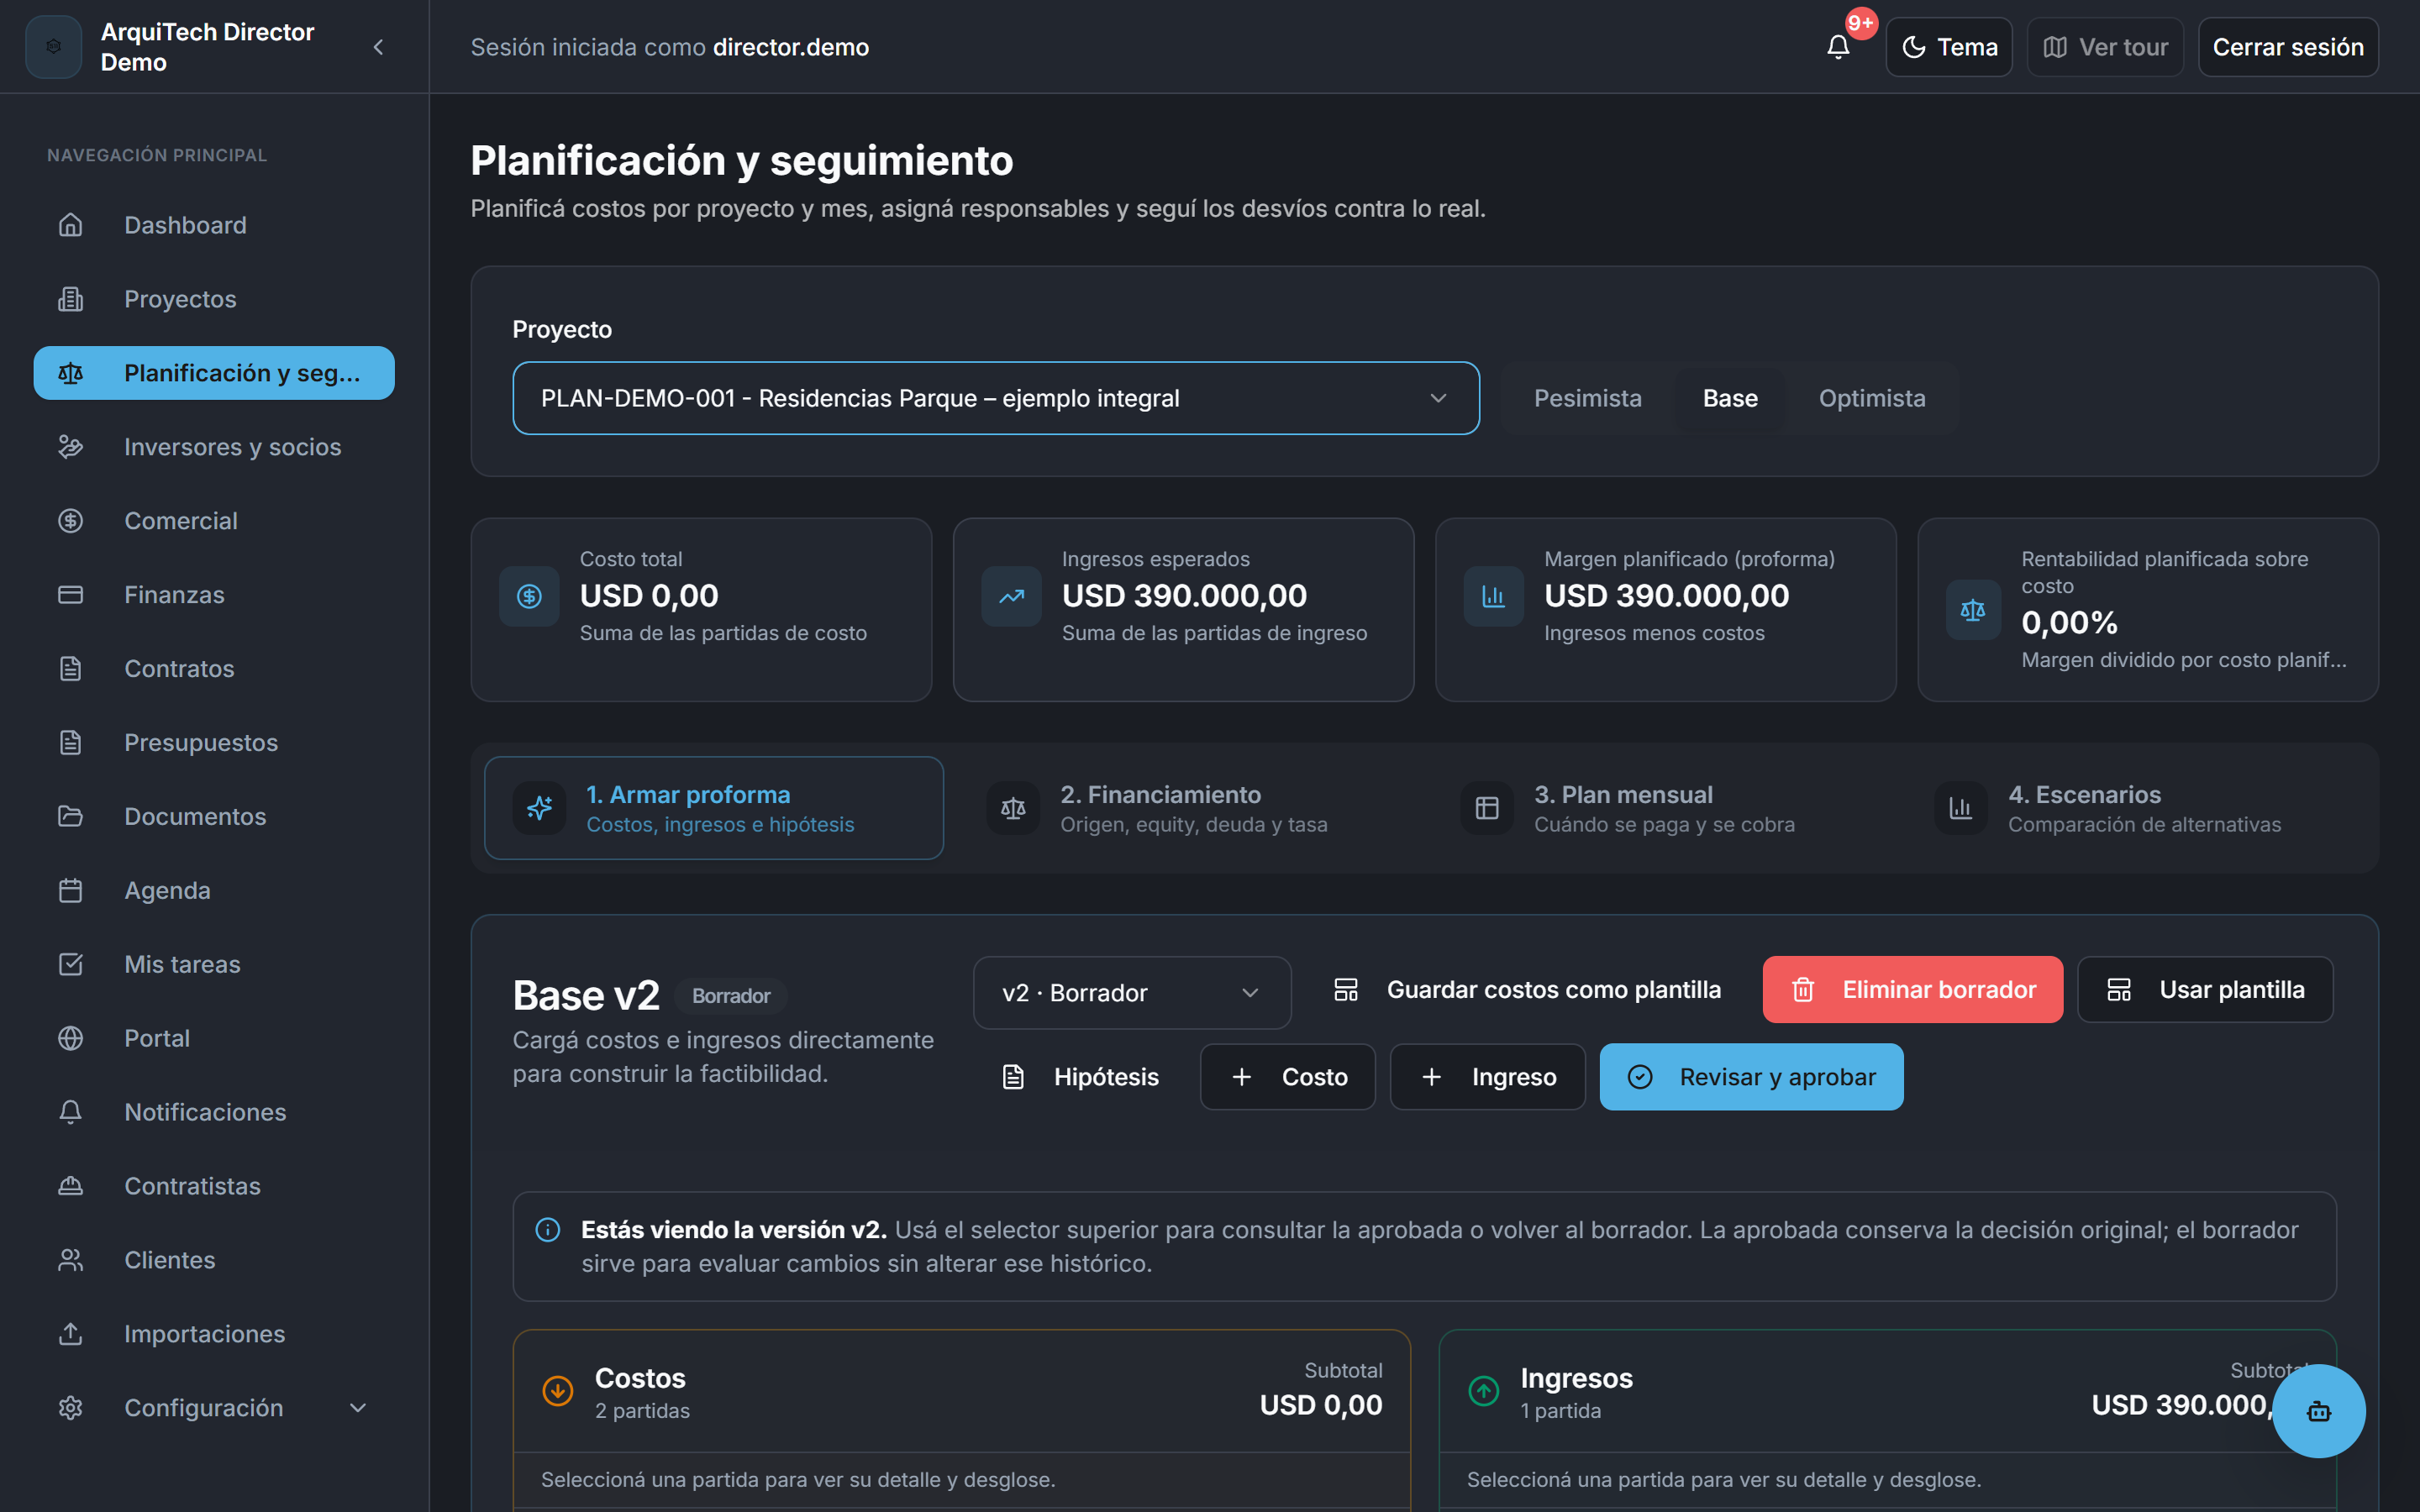This screenshot has height=1512, width=2420.
Task: Click the Configuración gear icon
Action: [x=70, y=1409]
